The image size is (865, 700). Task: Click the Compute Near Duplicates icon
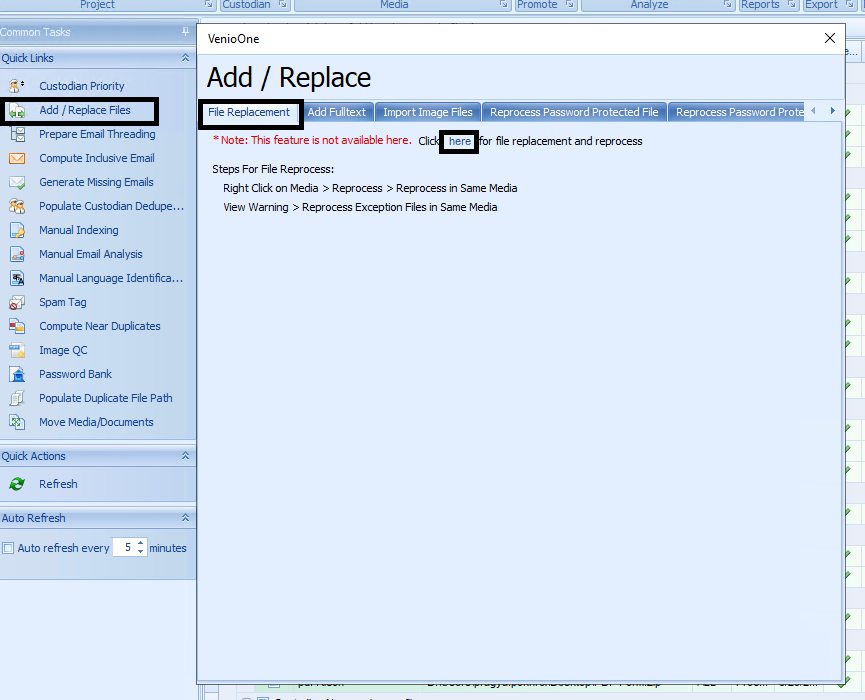[17, 326]
